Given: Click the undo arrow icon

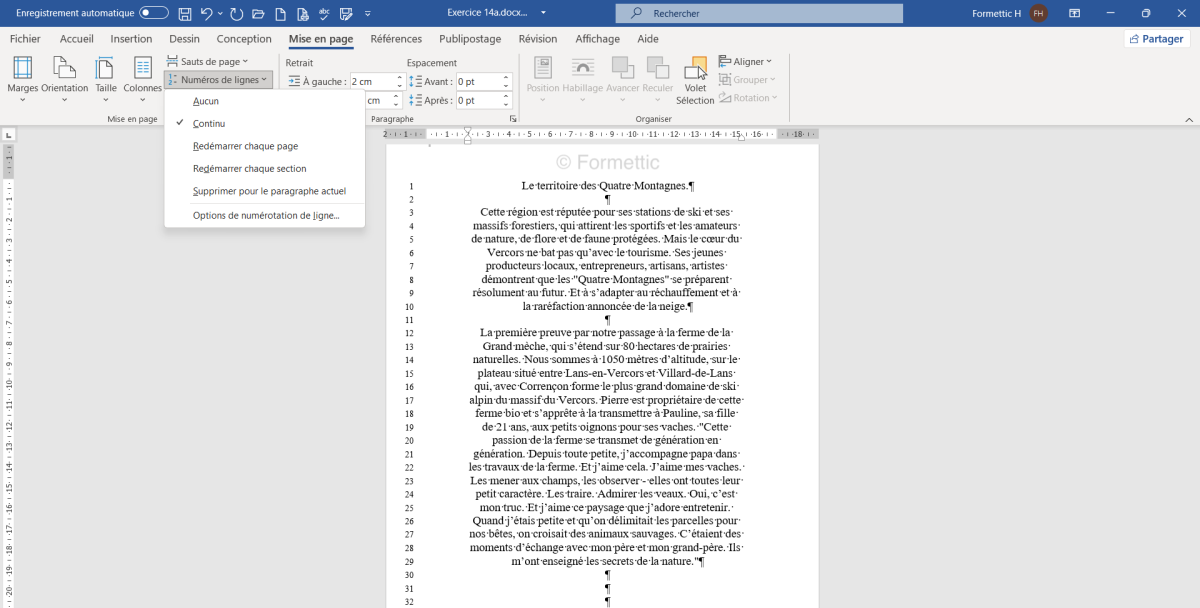Looking at the screenshot, I should [207, 13].
